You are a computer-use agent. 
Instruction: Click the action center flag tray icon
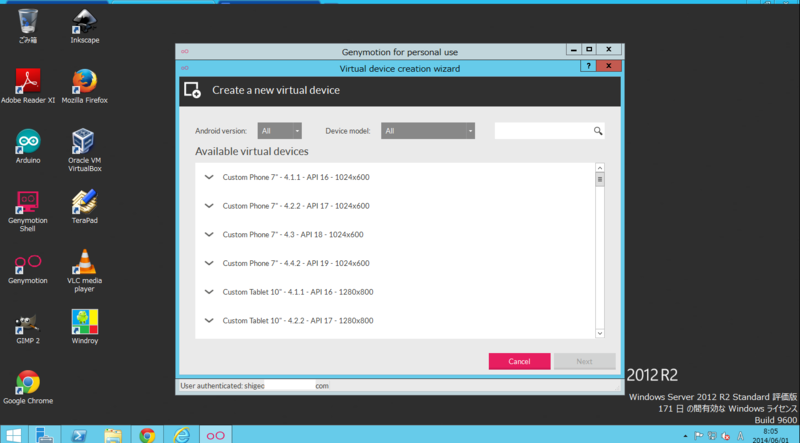698,436
